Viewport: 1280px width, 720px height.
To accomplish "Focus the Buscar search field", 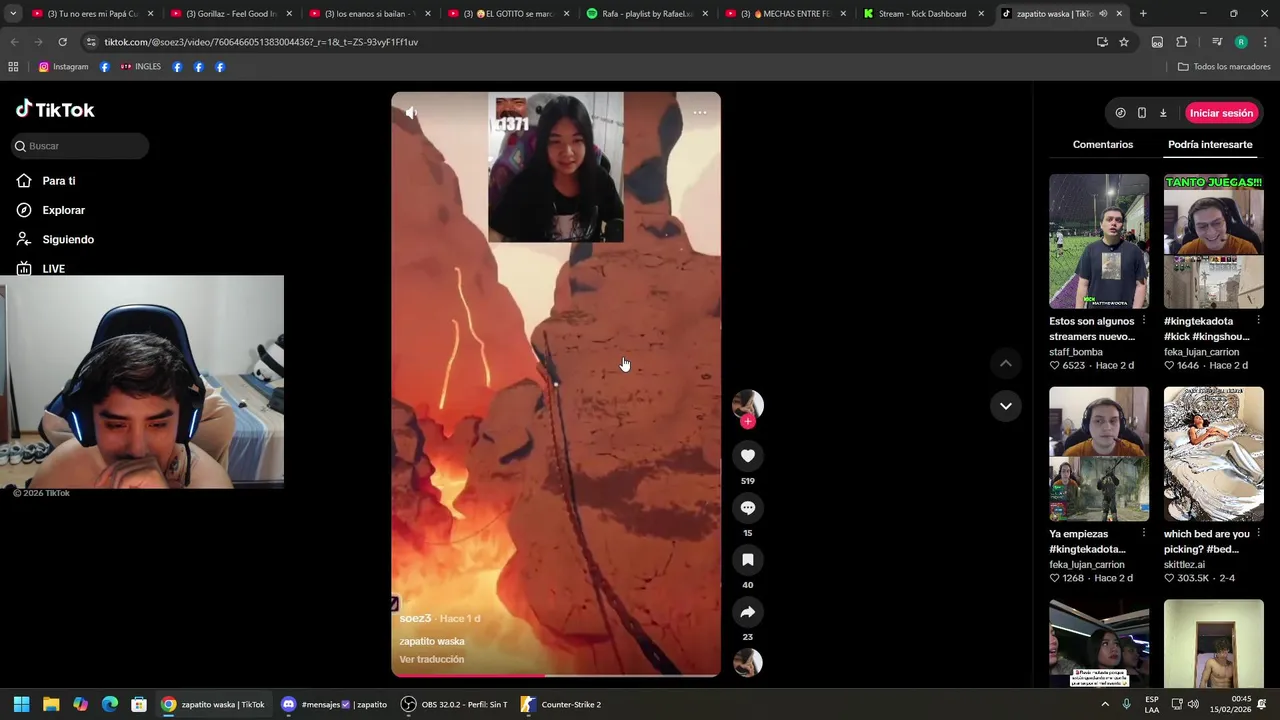I will 81,146.
